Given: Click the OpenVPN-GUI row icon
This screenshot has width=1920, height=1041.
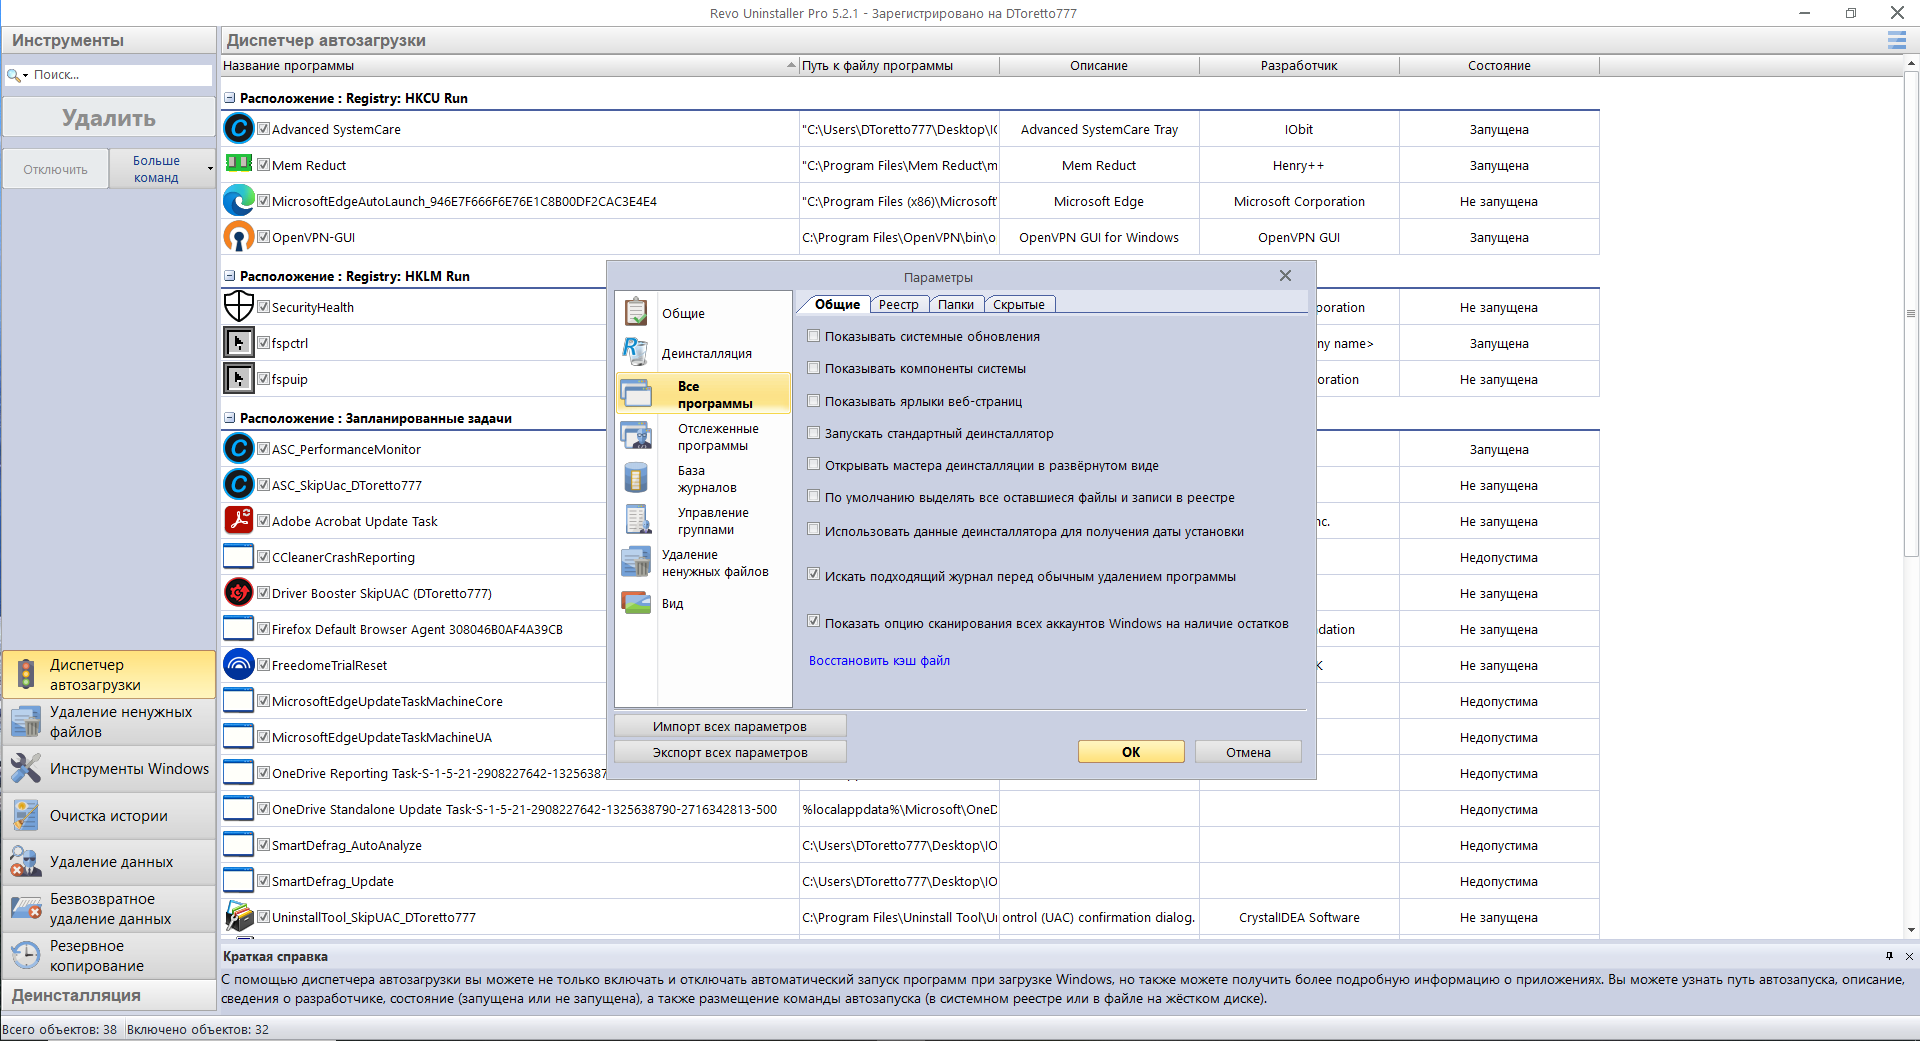Looking at the screenshot, I should pos(238,237).
